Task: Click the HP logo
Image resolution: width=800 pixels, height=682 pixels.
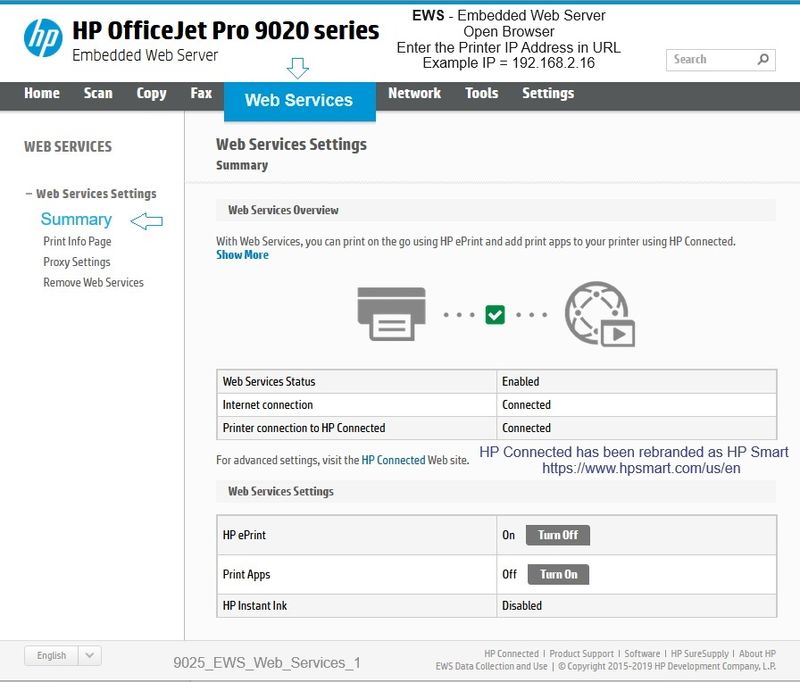Action: (x=44, y=33)
